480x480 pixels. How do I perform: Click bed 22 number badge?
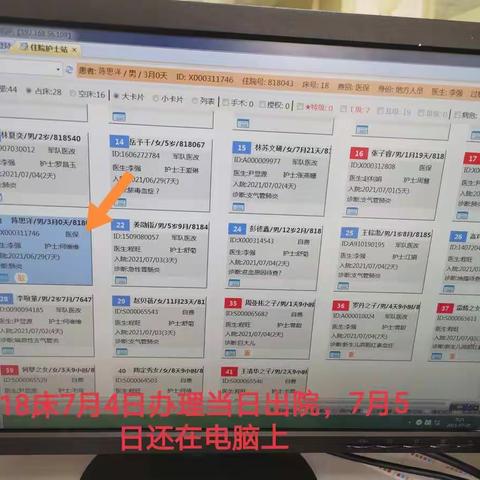(x=120, y=225)
